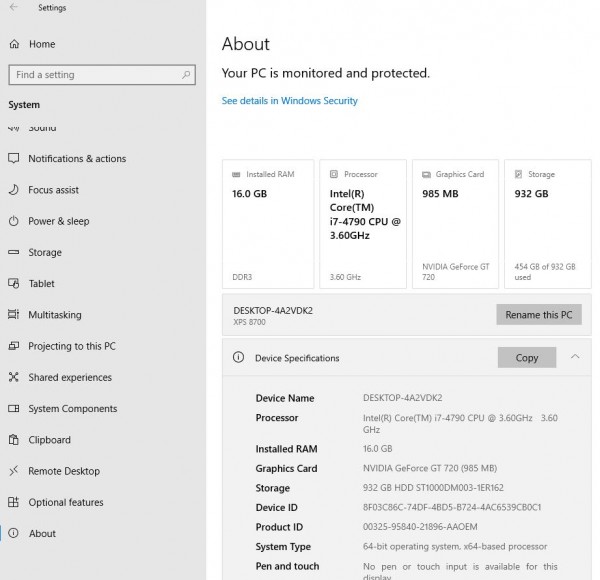Click the Remote Desktop icon
The image size is (600, 580).
[14, 471]
